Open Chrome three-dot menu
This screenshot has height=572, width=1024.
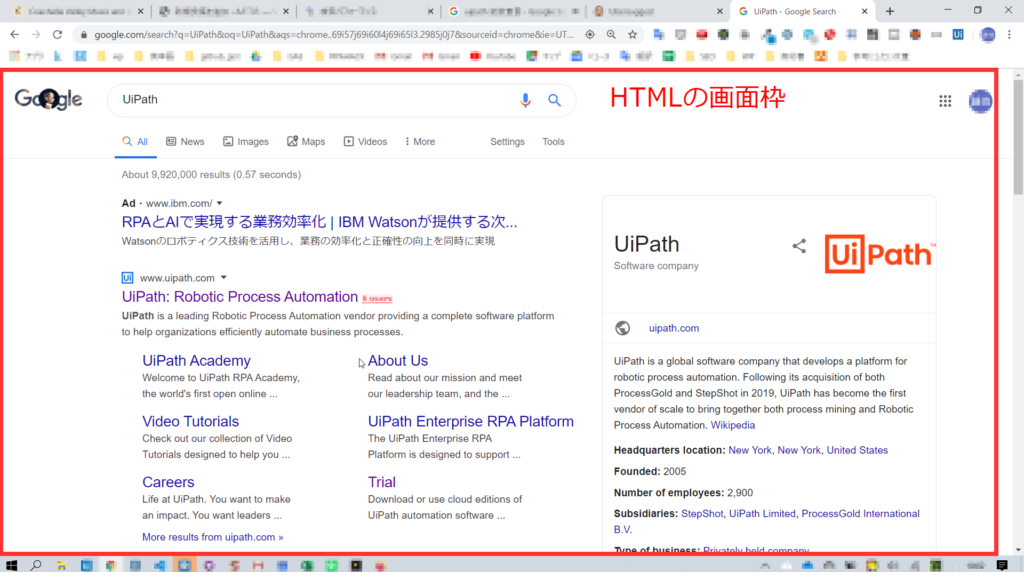click(1010, 35)
